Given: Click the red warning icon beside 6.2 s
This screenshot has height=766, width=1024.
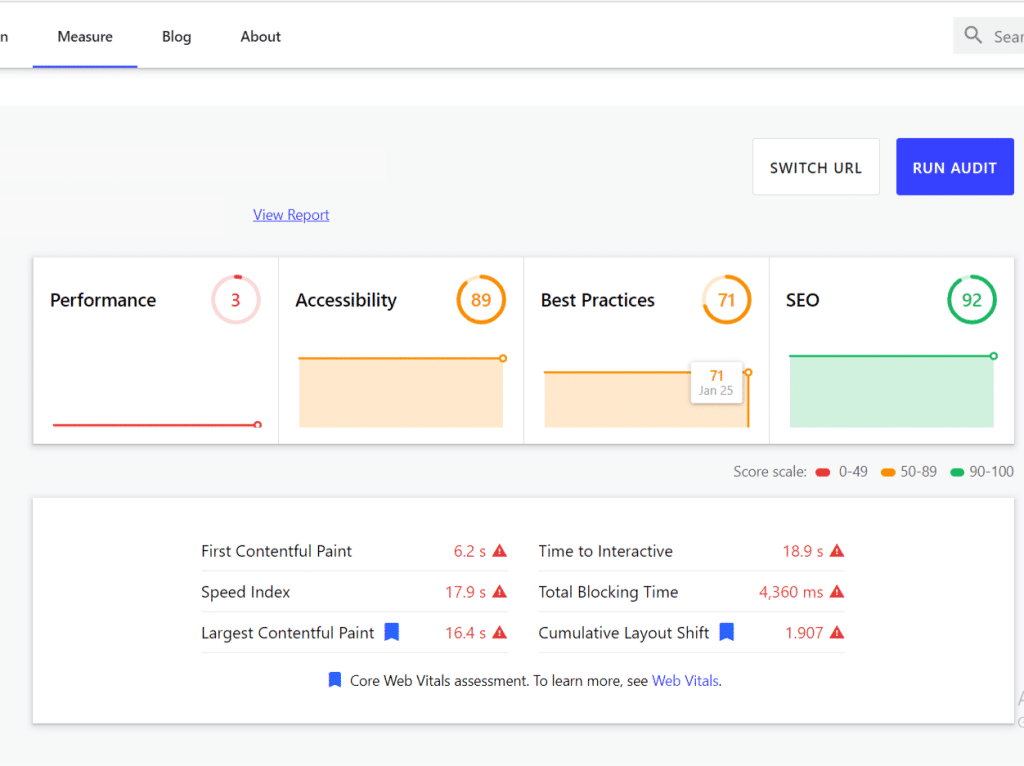Looking at the screenshot, I should pyautogui.click(x=500, y=551).
